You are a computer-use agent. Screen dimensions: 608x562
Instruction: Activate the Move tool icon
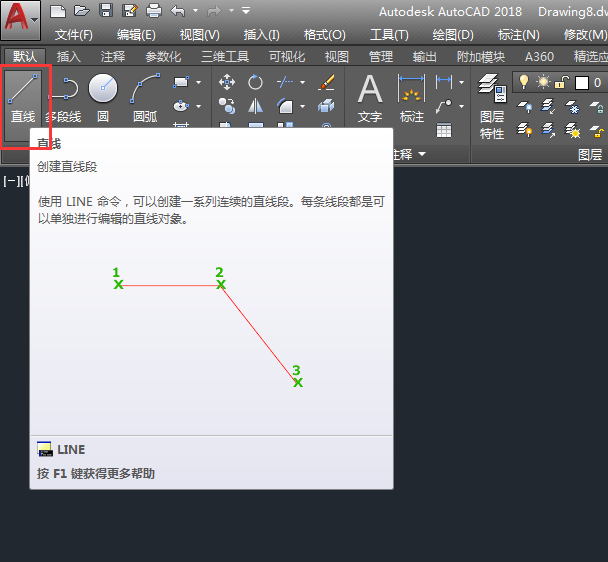coord(227,82)
